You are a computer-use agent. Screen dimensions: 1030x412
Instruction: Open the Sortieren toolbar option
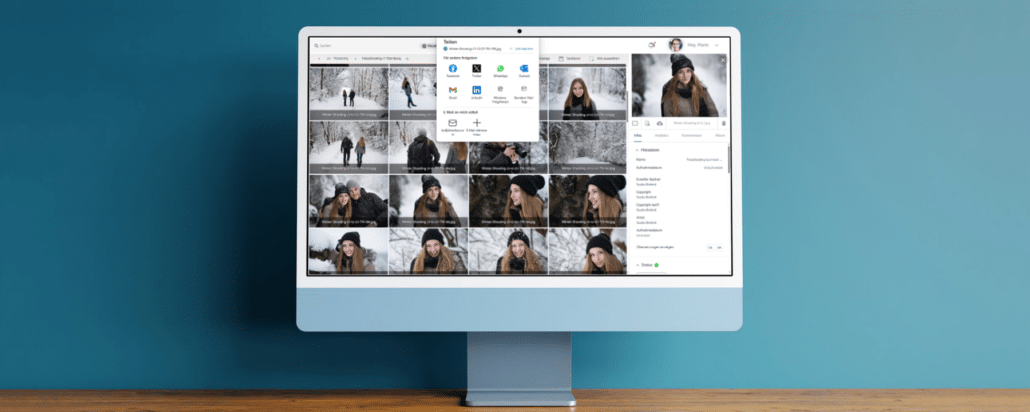(x=570, y=58)
